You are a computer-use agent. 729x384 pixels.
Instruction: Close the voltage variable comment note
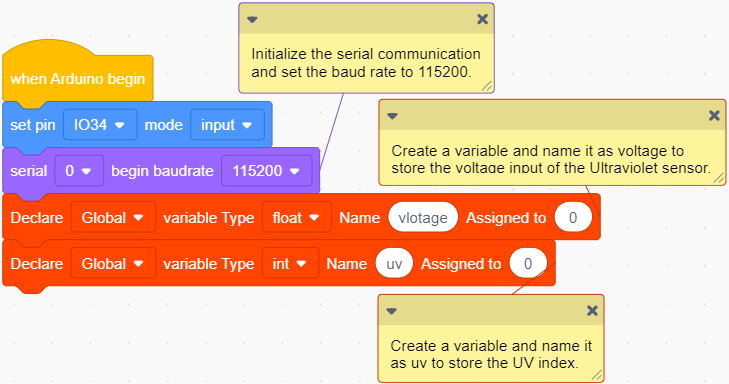point(714,115)
